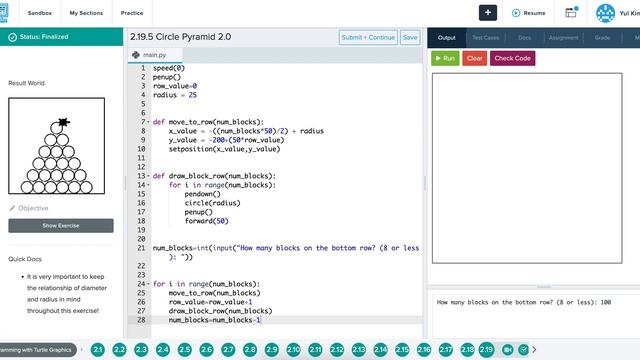Collapse the fold arrow at line 14
The height and width of the screenshot is (360, 640).
(x=148, y=185)
